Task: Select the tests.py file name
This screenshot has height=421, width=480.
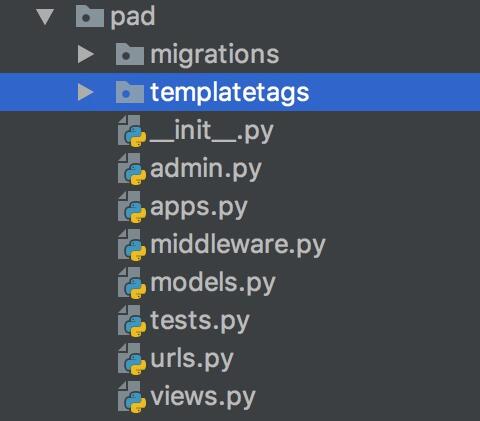Action: tap(200, 321)
